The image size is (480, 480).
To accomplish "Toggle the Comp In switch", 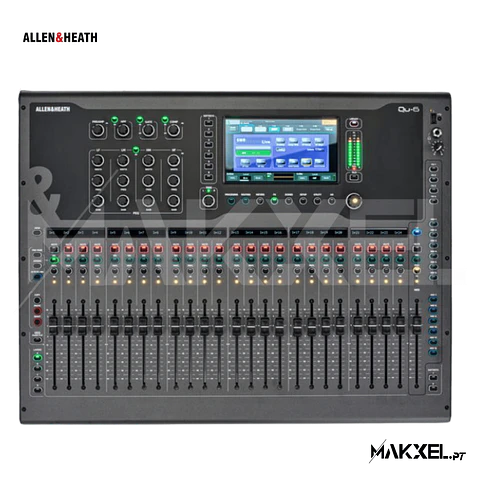I will tap(165, 120).
